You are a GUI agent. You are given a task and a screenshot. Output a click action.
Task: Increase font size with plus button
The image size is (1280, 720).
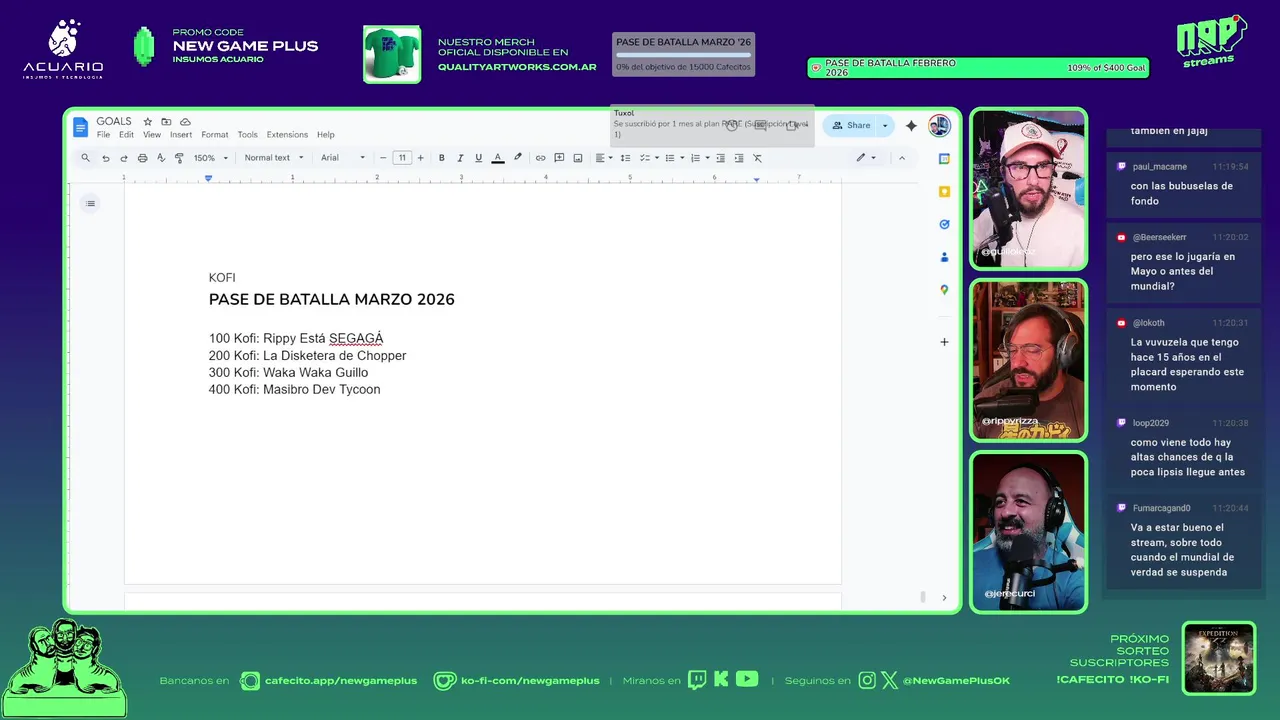(420, 158)
